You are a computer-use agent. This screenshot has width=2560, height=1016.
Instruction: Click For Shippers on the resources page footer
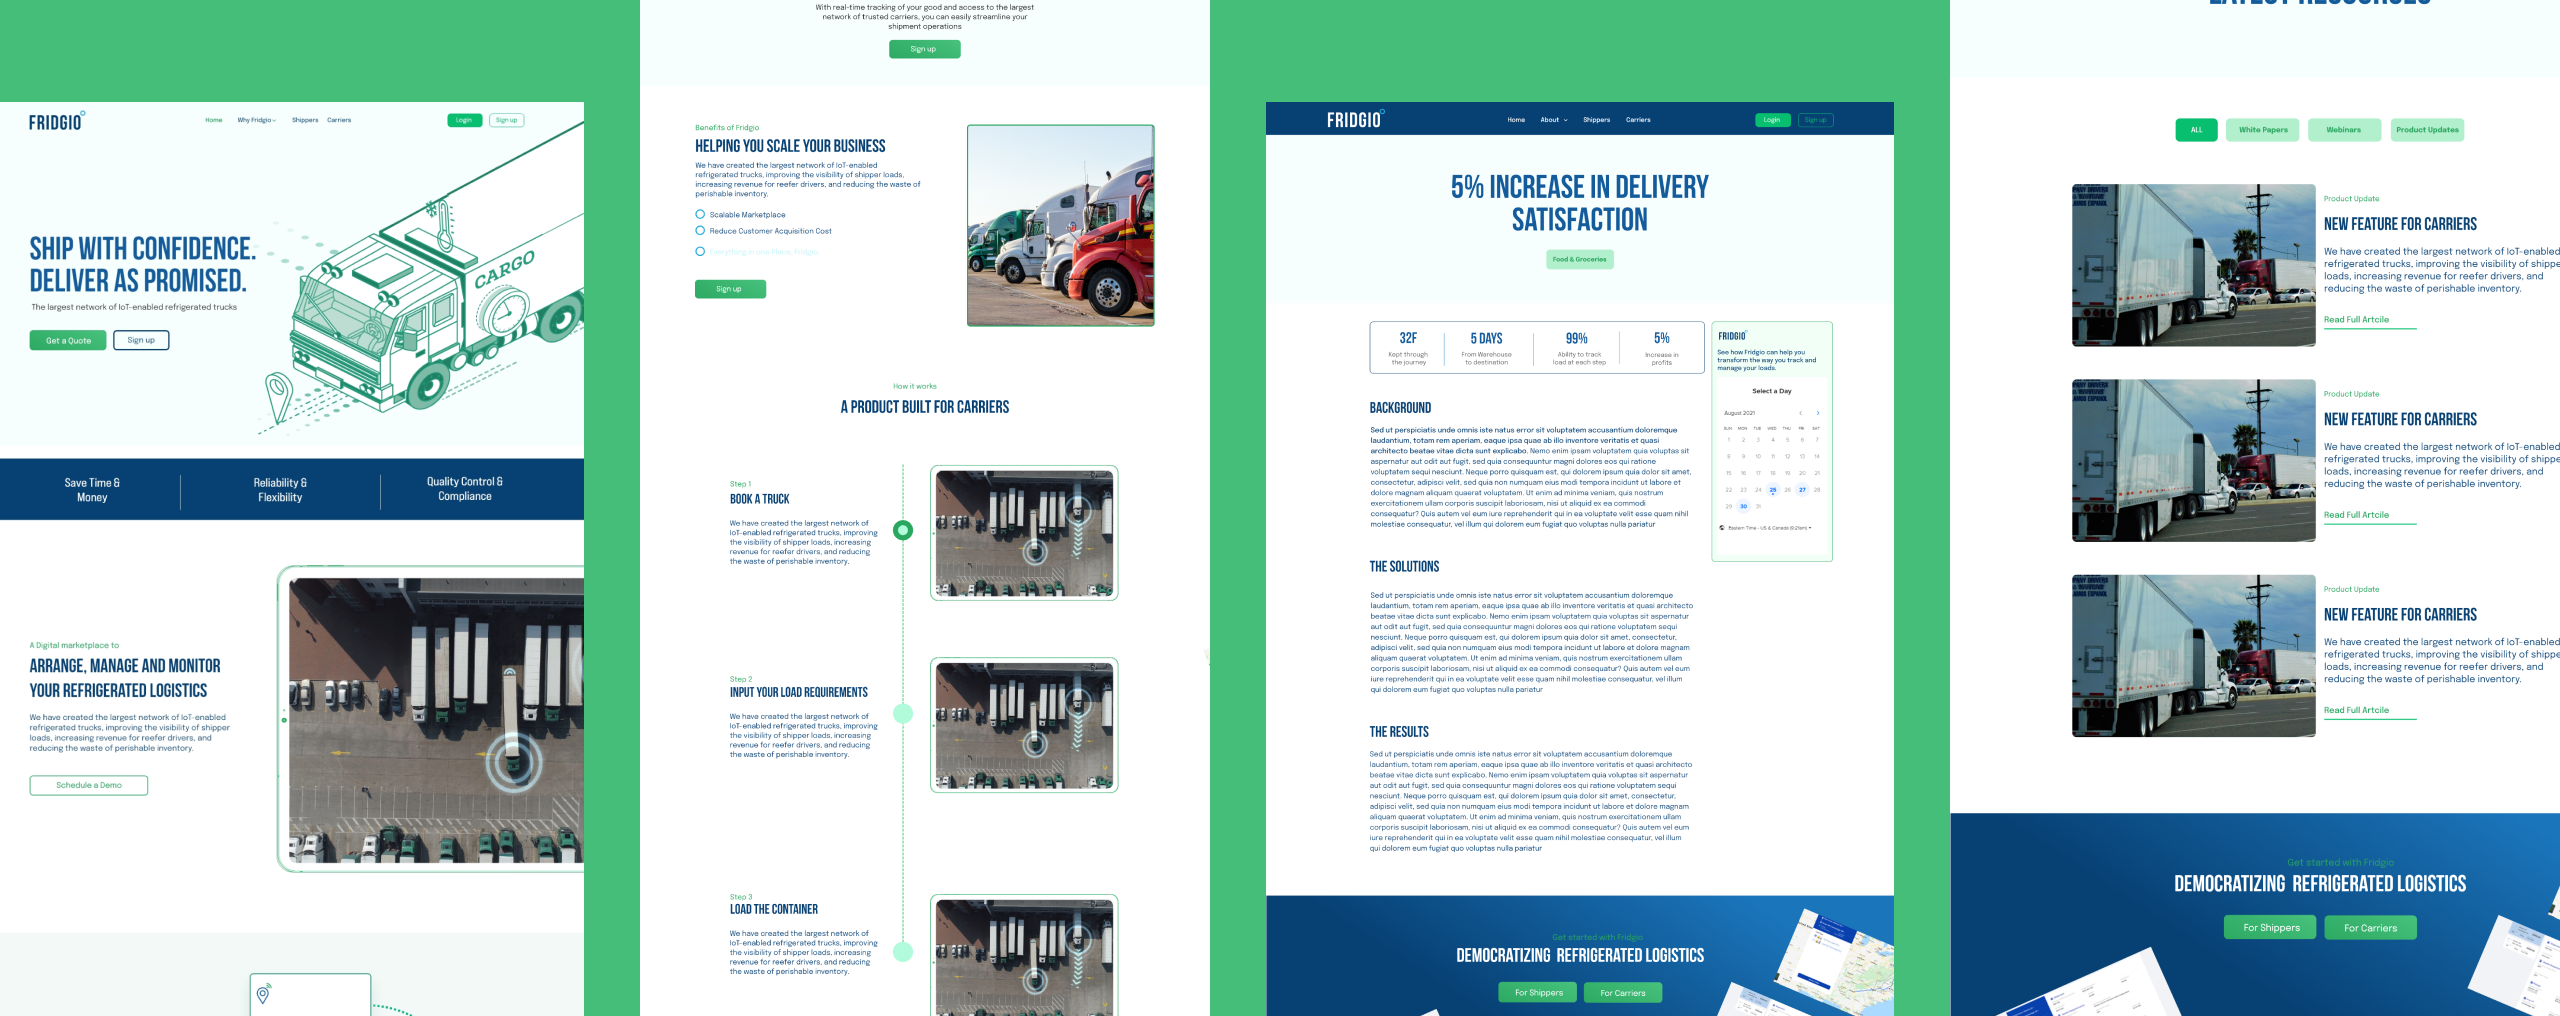[2271, 928]
